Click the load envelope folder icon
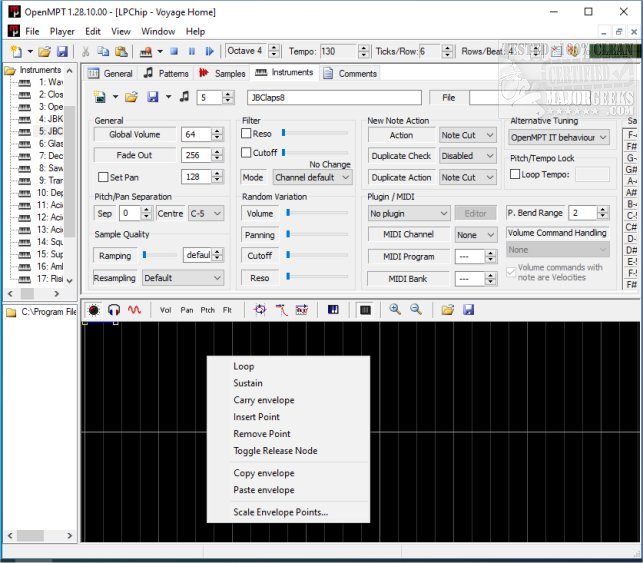The image size is (643, 563). point(447,310)
